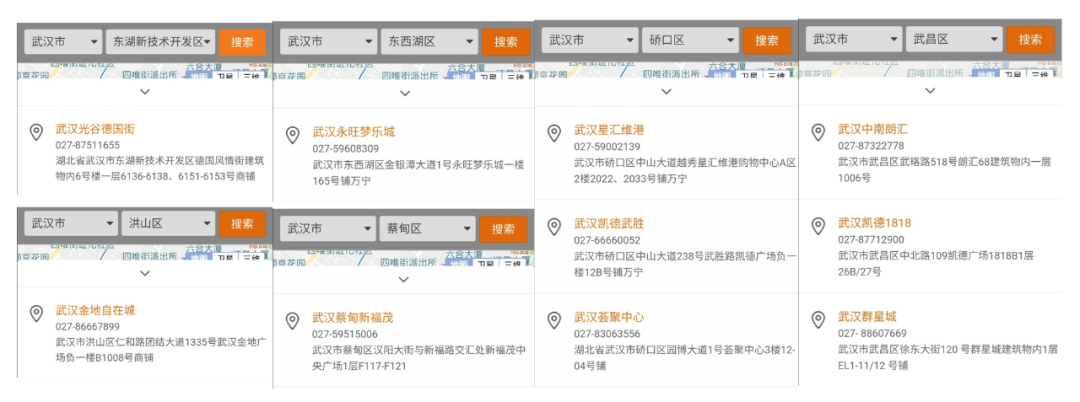Open the 武汉市 city dropdown next to 蔡甸区
The width and height of the screenshot is (1080, 402).
point(327,229)
